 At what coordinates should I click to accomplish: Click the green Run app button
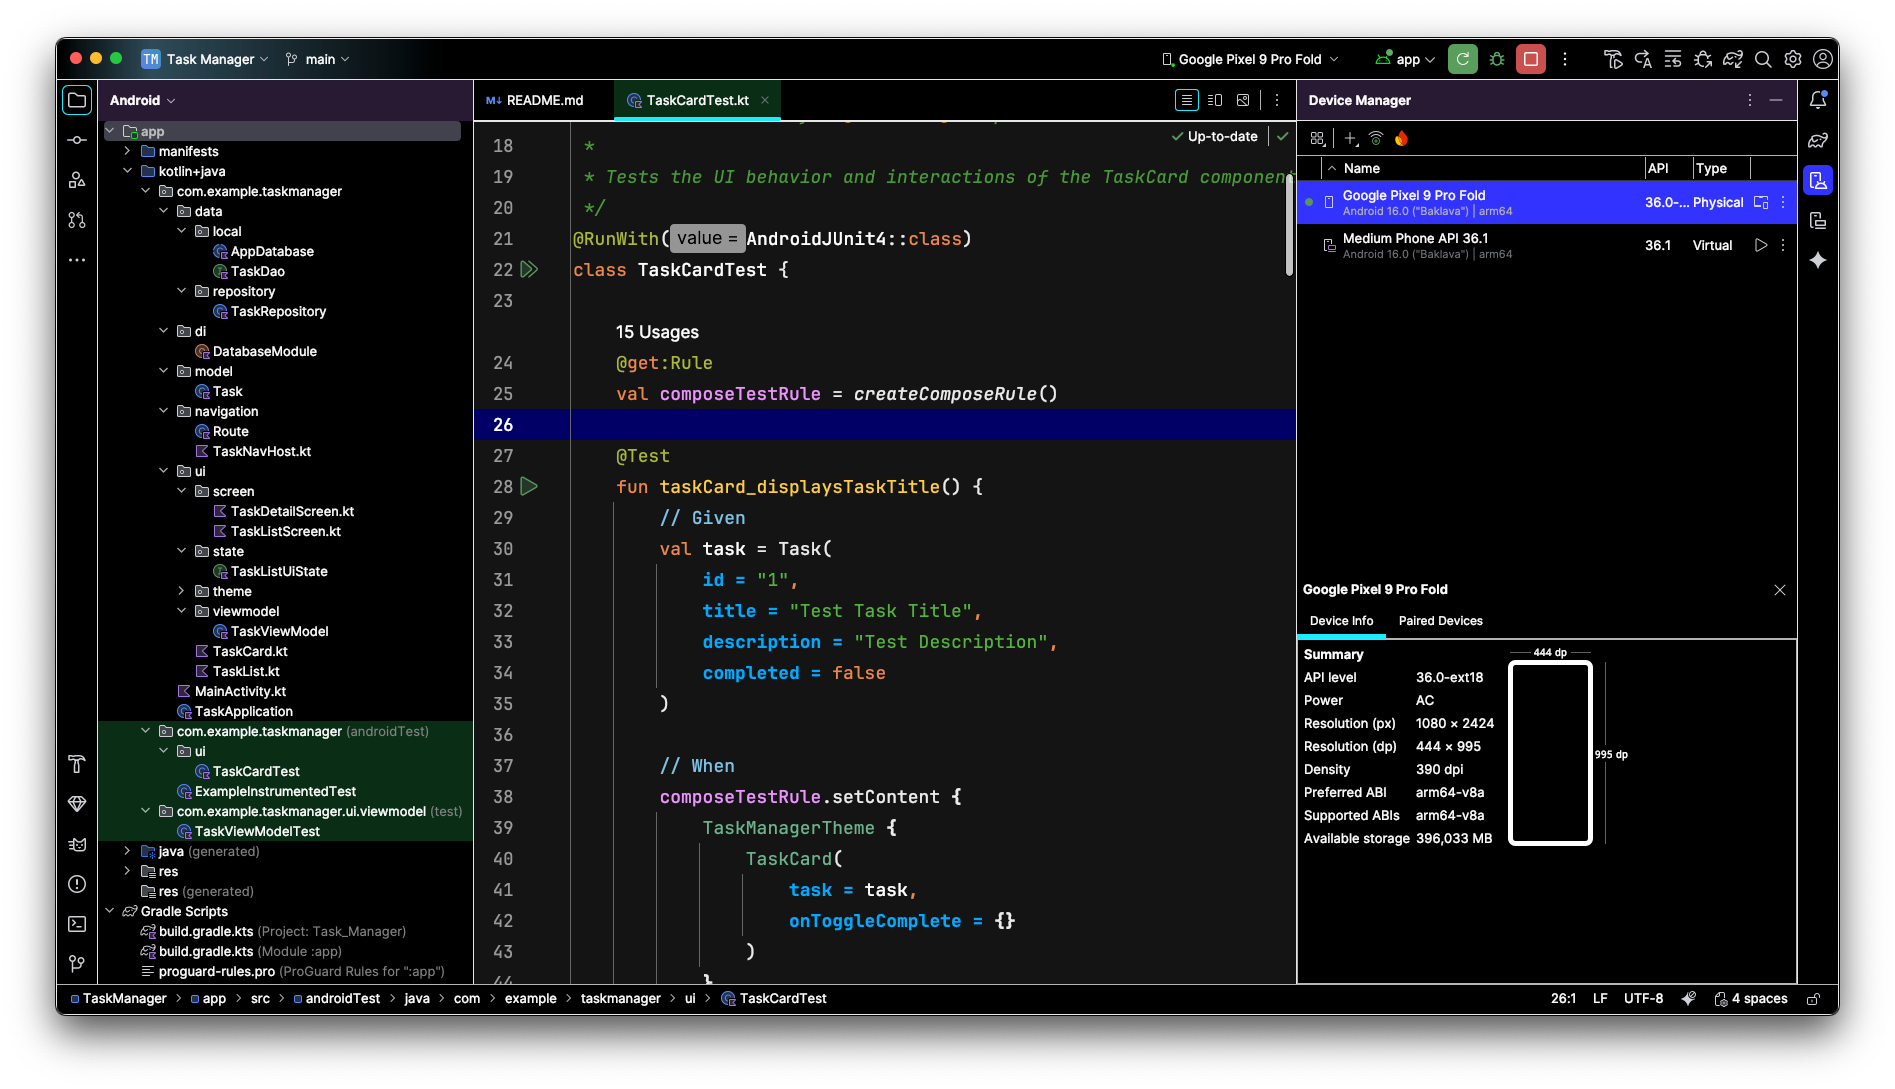[x=1462, y=59]
